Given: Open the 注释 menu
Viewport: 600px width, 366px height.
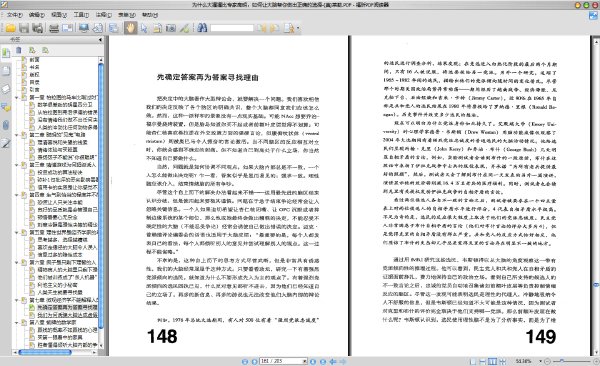Looking at the screenshot, I should coord(104,15).
